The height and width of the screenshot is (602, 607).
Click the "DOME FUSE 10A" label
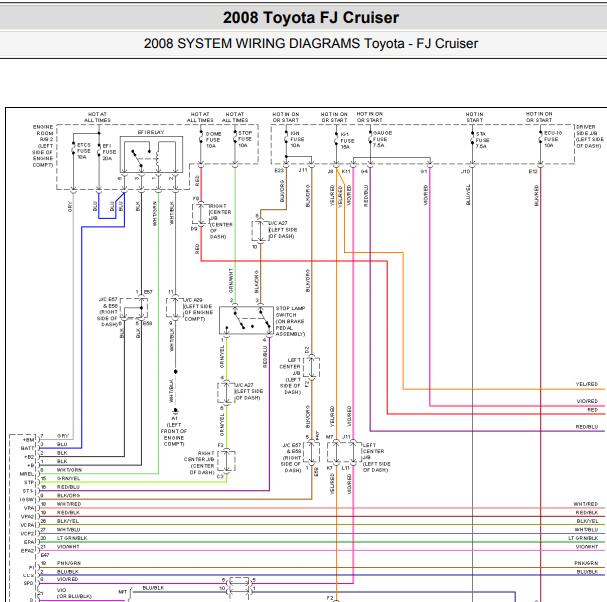click(213, 140)
